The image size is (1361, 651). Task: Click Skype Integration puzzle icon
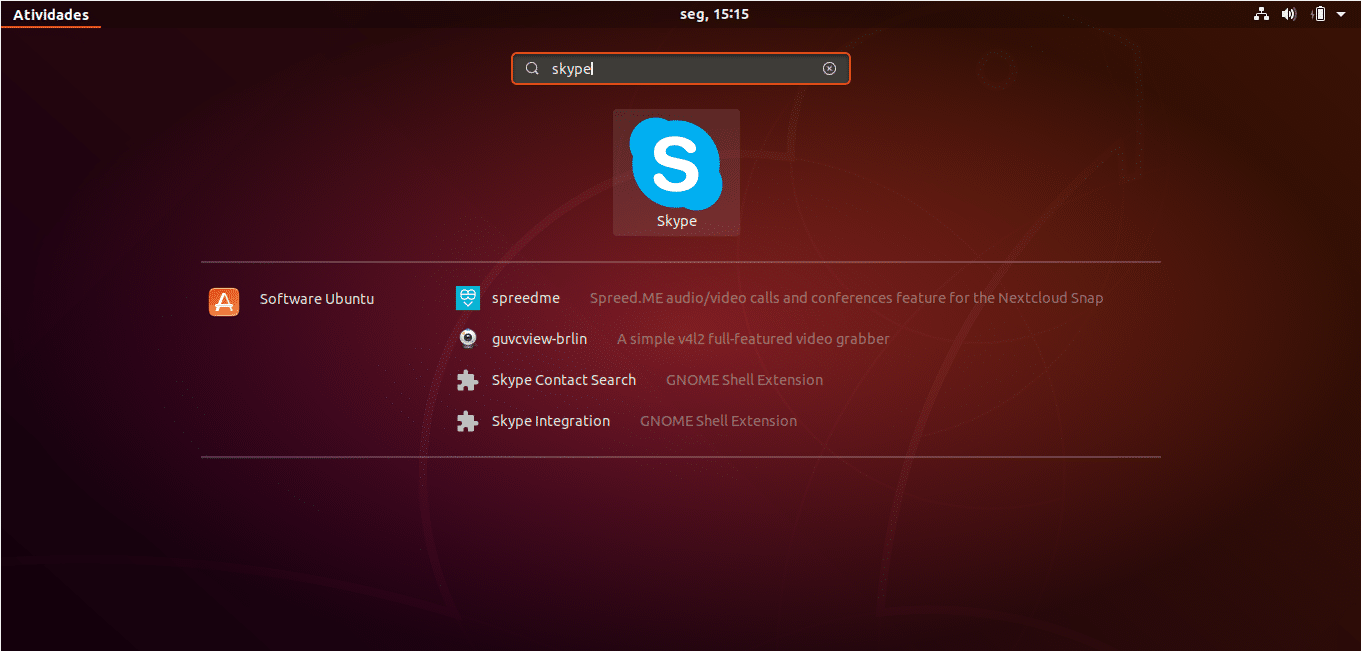467,421
